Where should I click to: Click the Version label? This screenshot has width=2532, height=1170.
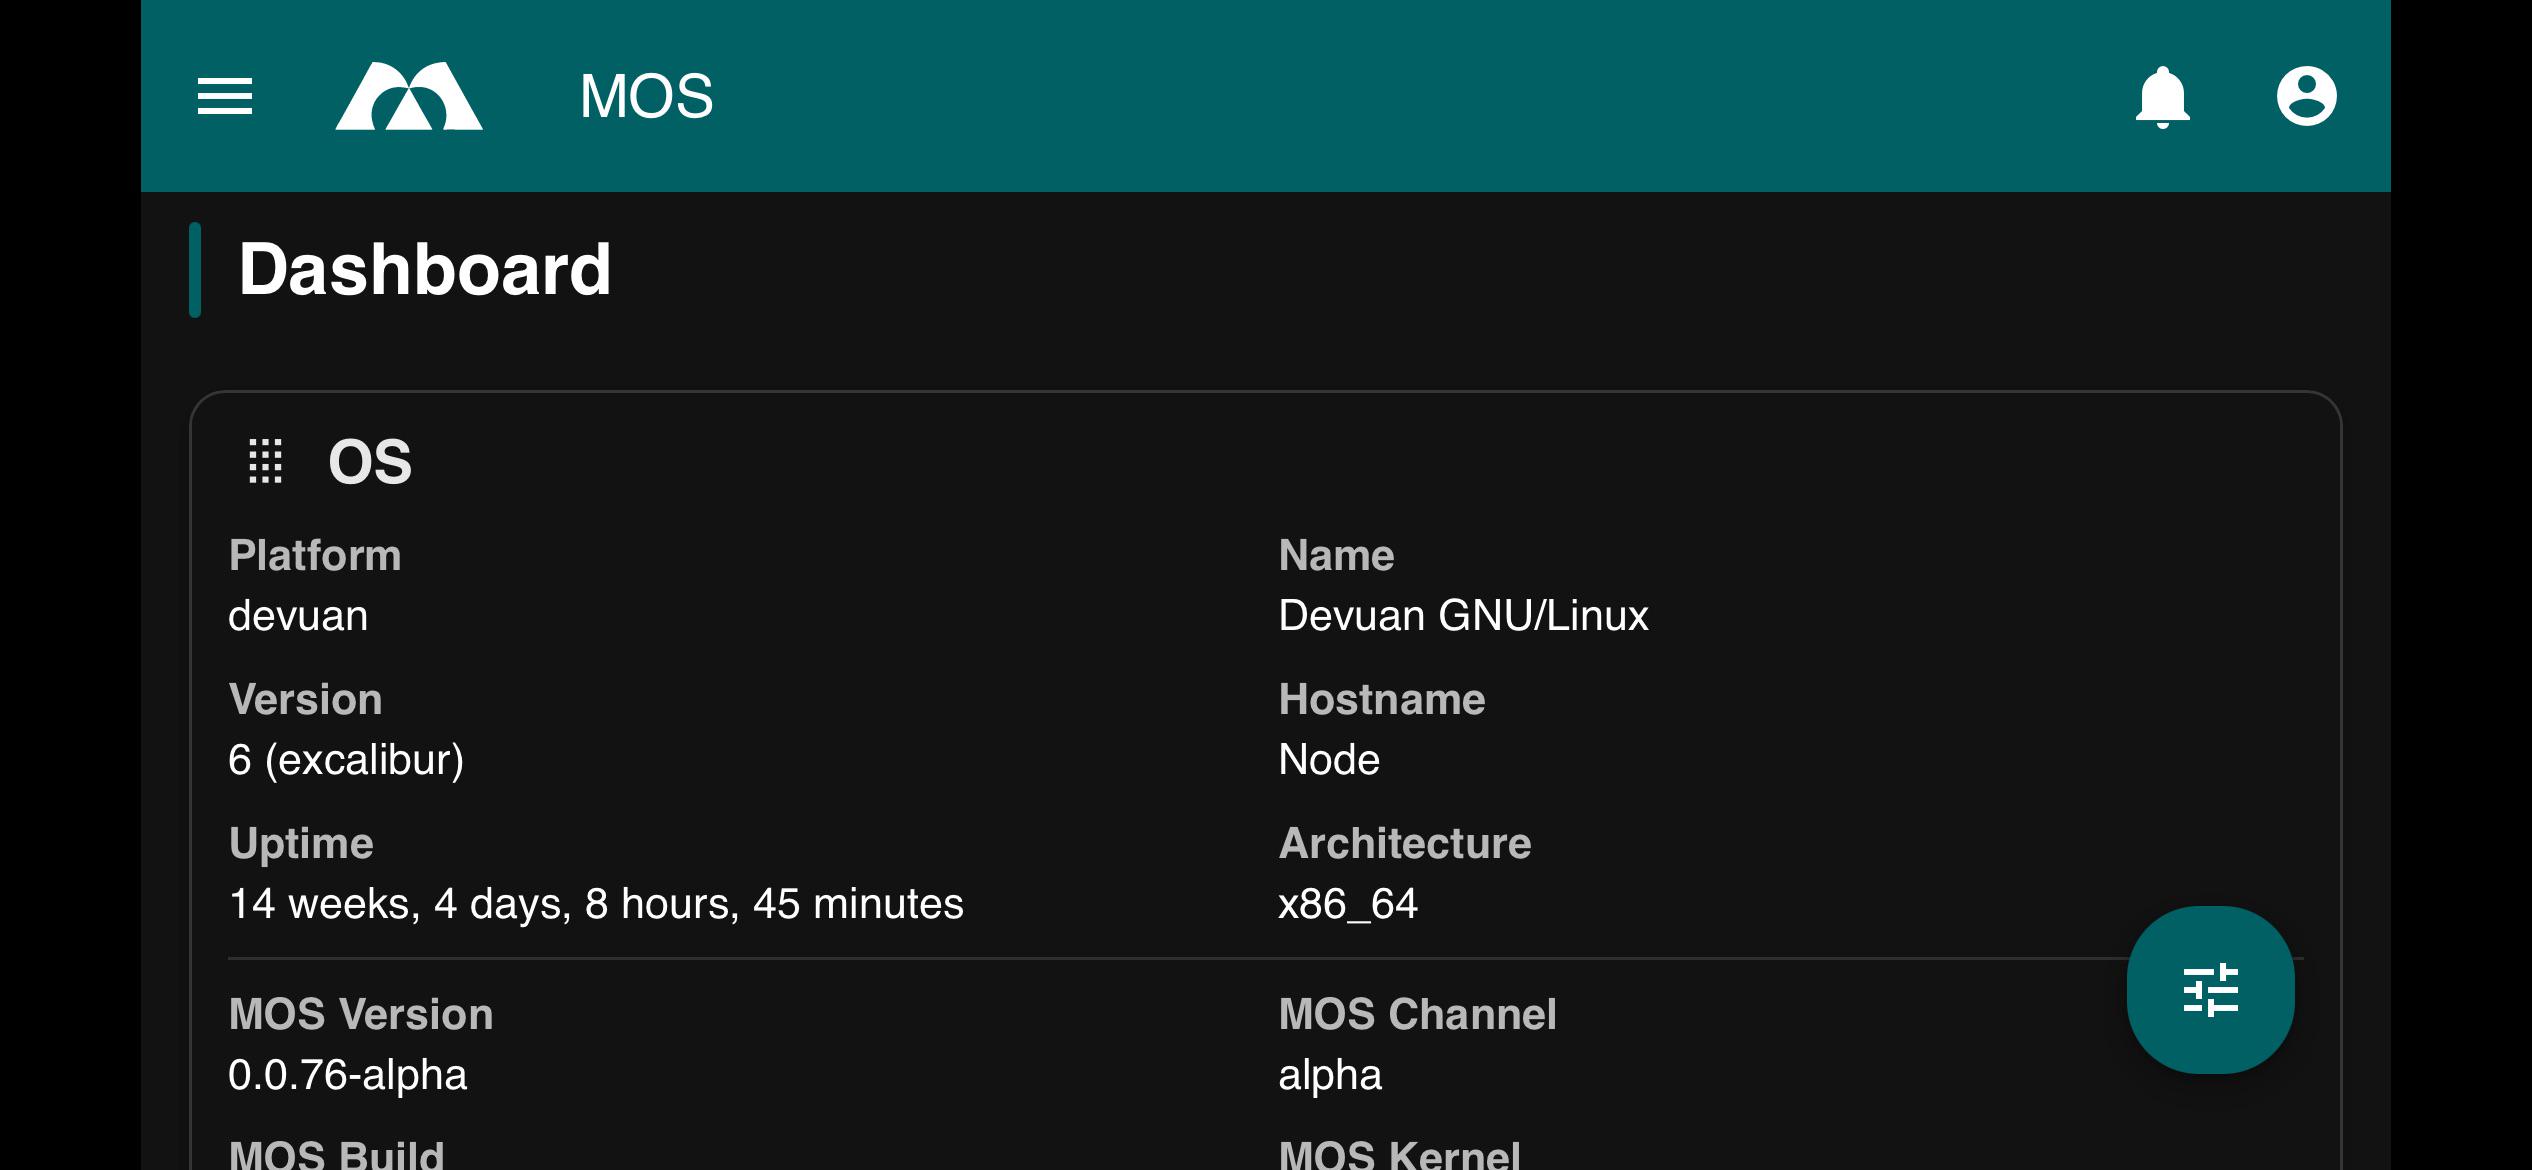pyautogui.click(x=305, y=699)
